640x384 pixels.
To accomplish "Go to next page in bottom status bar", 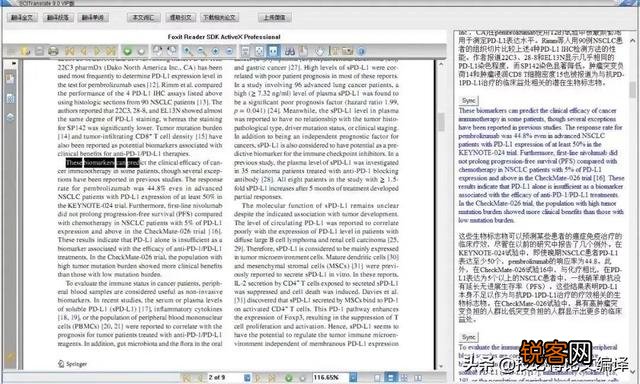I will (x=257, y=377).
